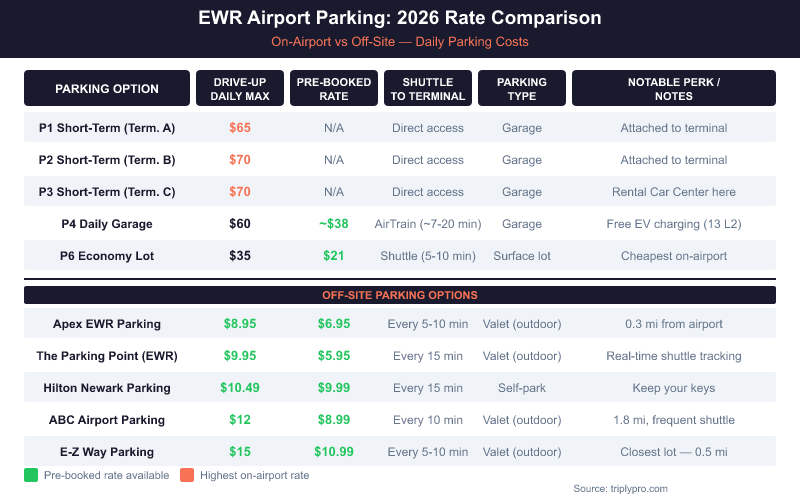800x500 pixels.
Task: Click the Notable Perk / Notes header
Action: 673,88
